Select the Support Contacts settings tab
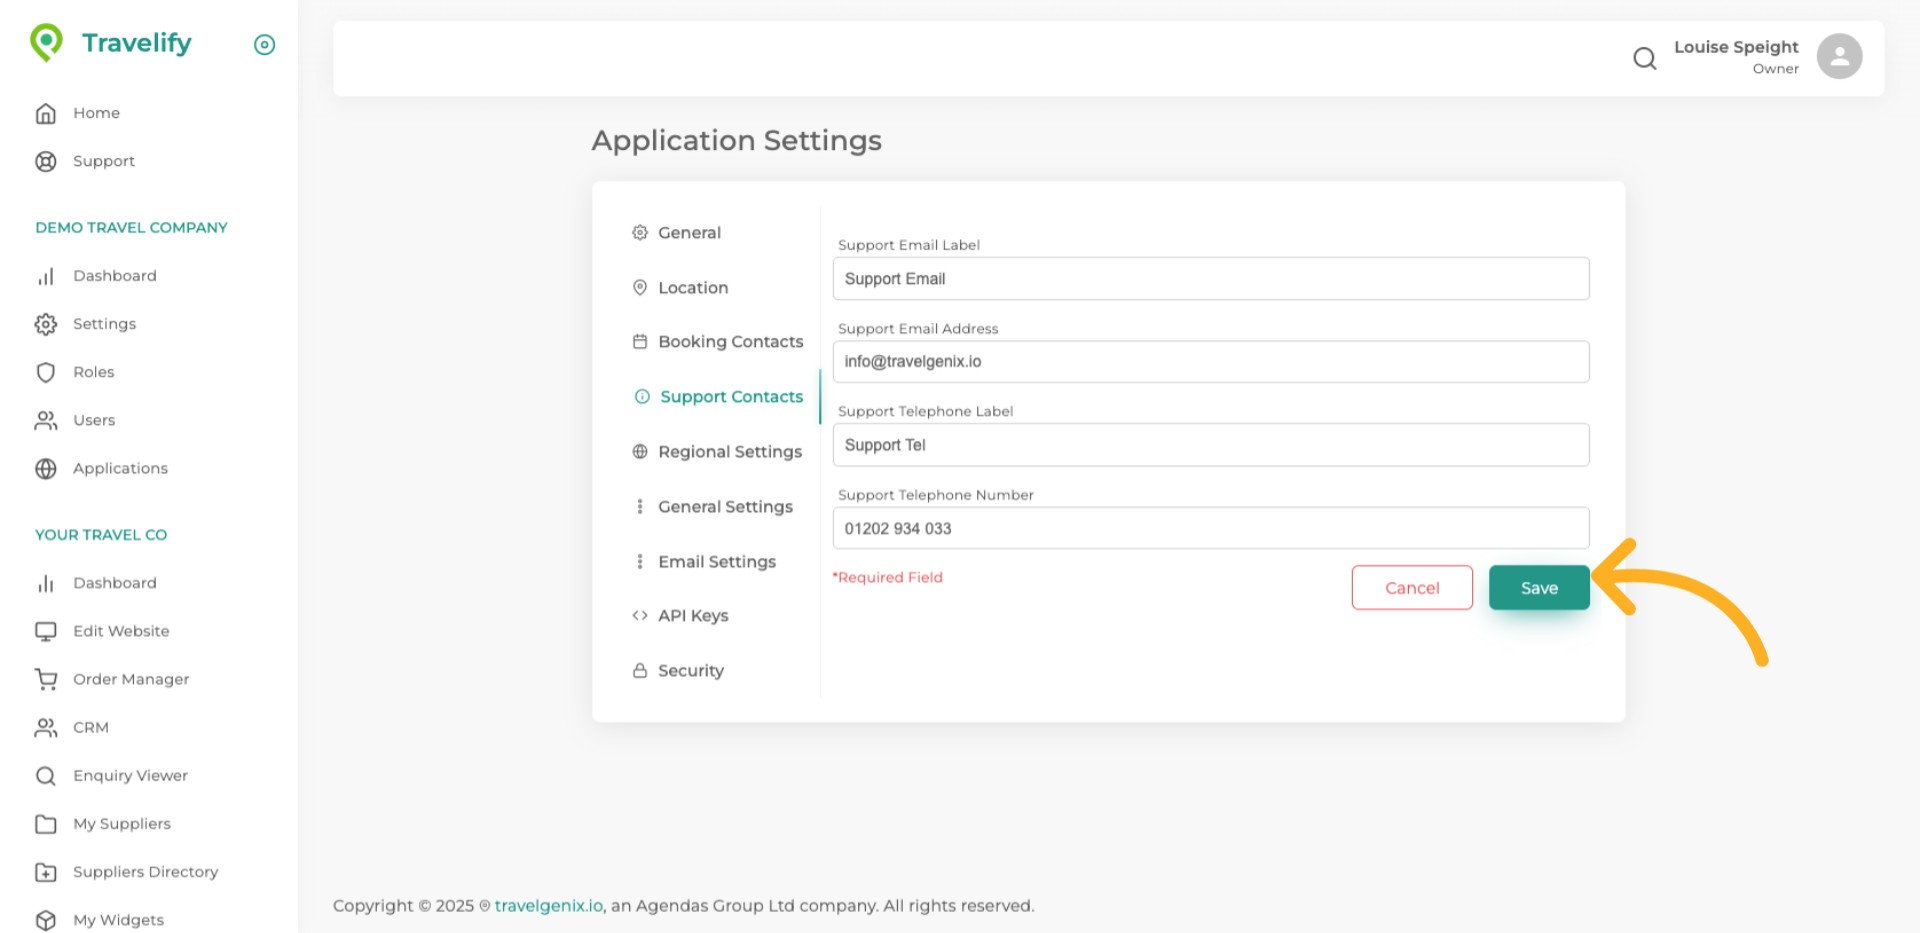The image size is (1920, 933). (x=730, y=397)
